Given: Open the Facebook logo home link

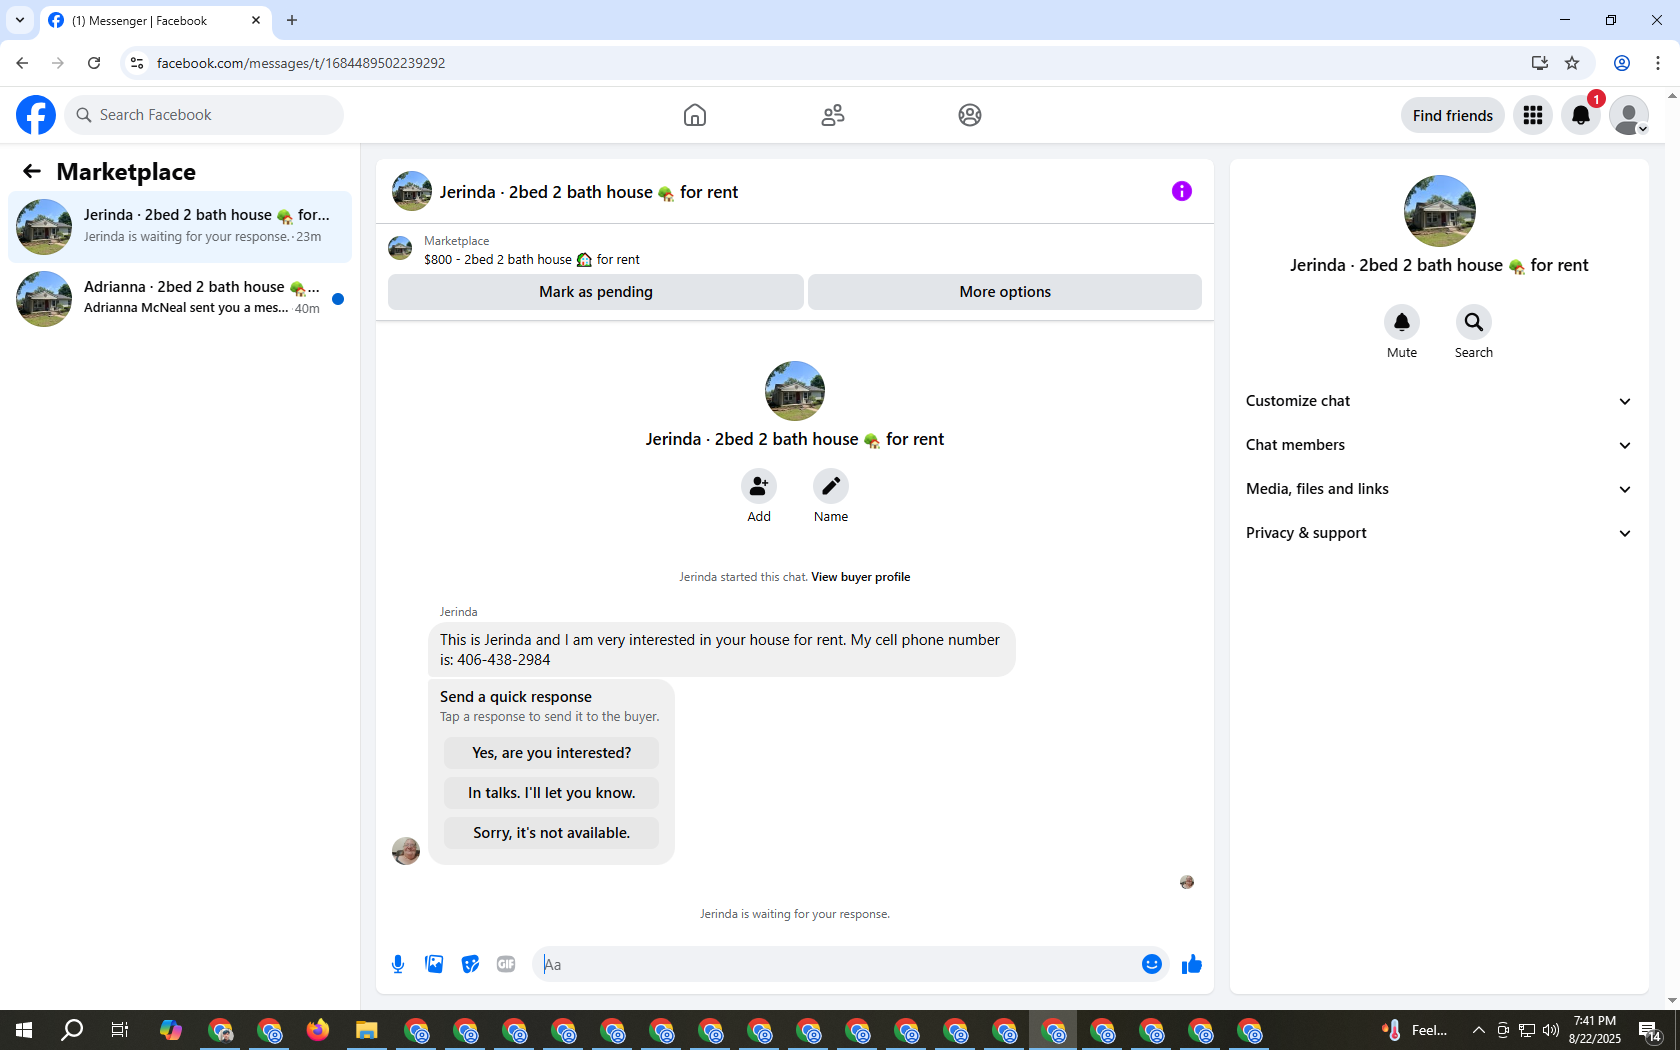Looking at the screenshot, I should [x=36, y=115].
